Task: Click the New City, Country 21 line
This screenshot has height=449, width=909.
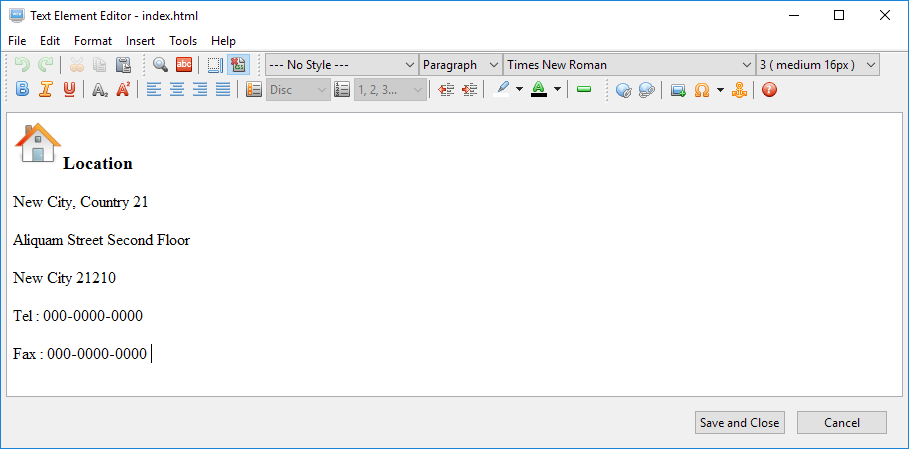Action: click(x=81, y=202)
